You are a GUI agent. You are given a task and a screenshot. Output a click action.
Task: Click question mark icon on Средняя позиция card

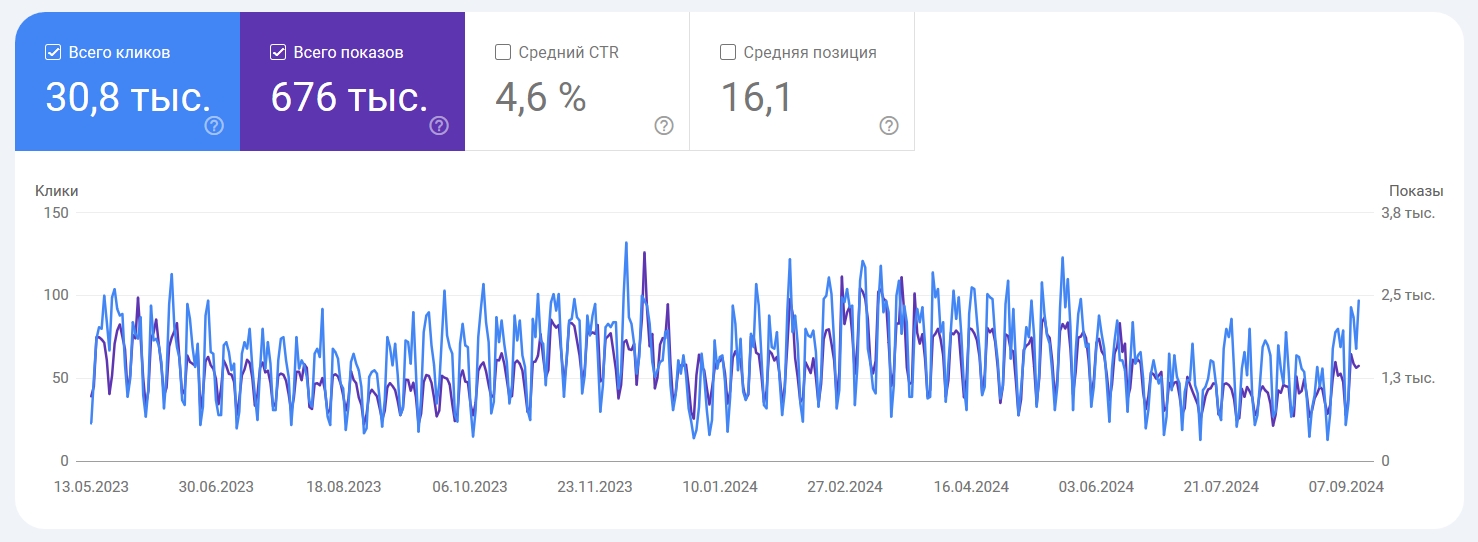click(x=889, y=126)
